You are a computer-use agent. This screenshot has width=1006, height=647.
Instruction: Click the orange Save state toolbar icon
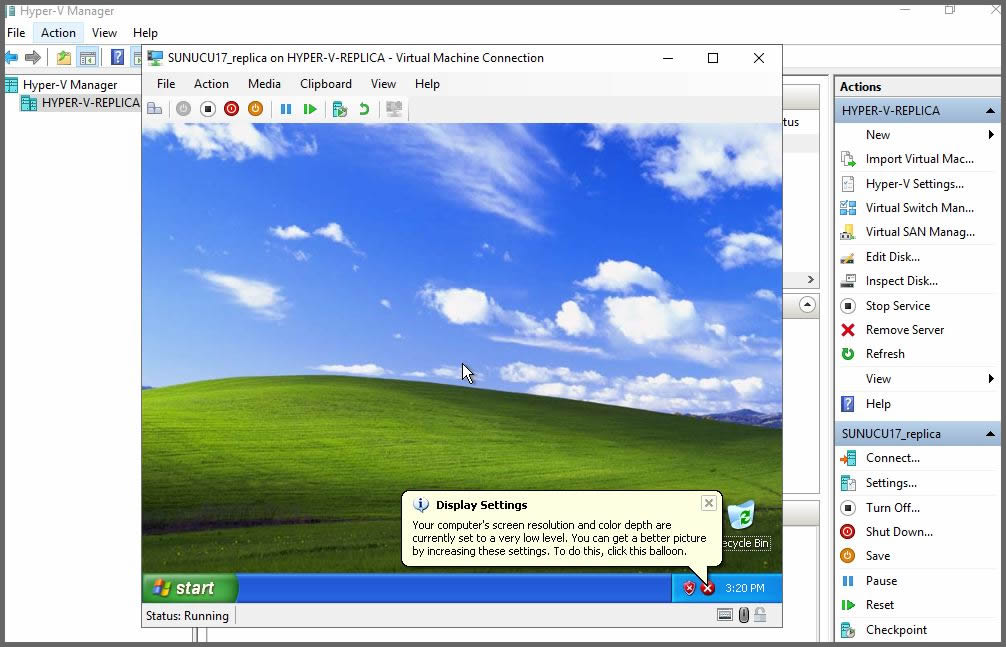(x=255, y=109)
